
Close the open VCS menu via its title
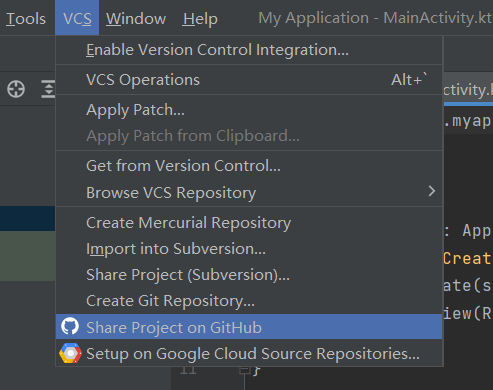click(x=77, y=18)
